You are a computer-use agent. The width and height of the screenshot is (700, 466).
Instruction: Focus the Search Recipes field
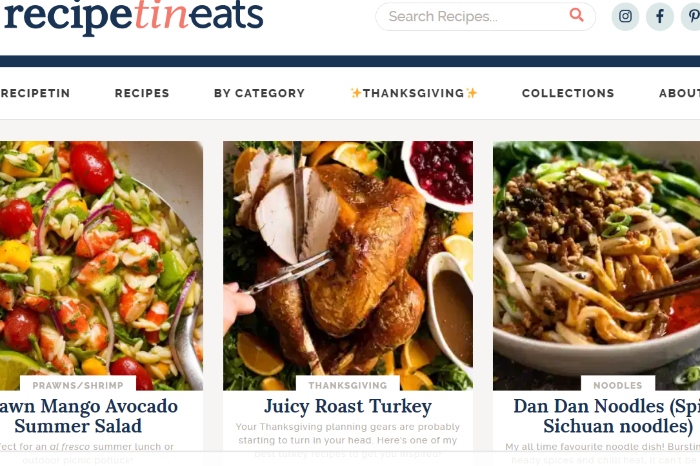(485, 17)
